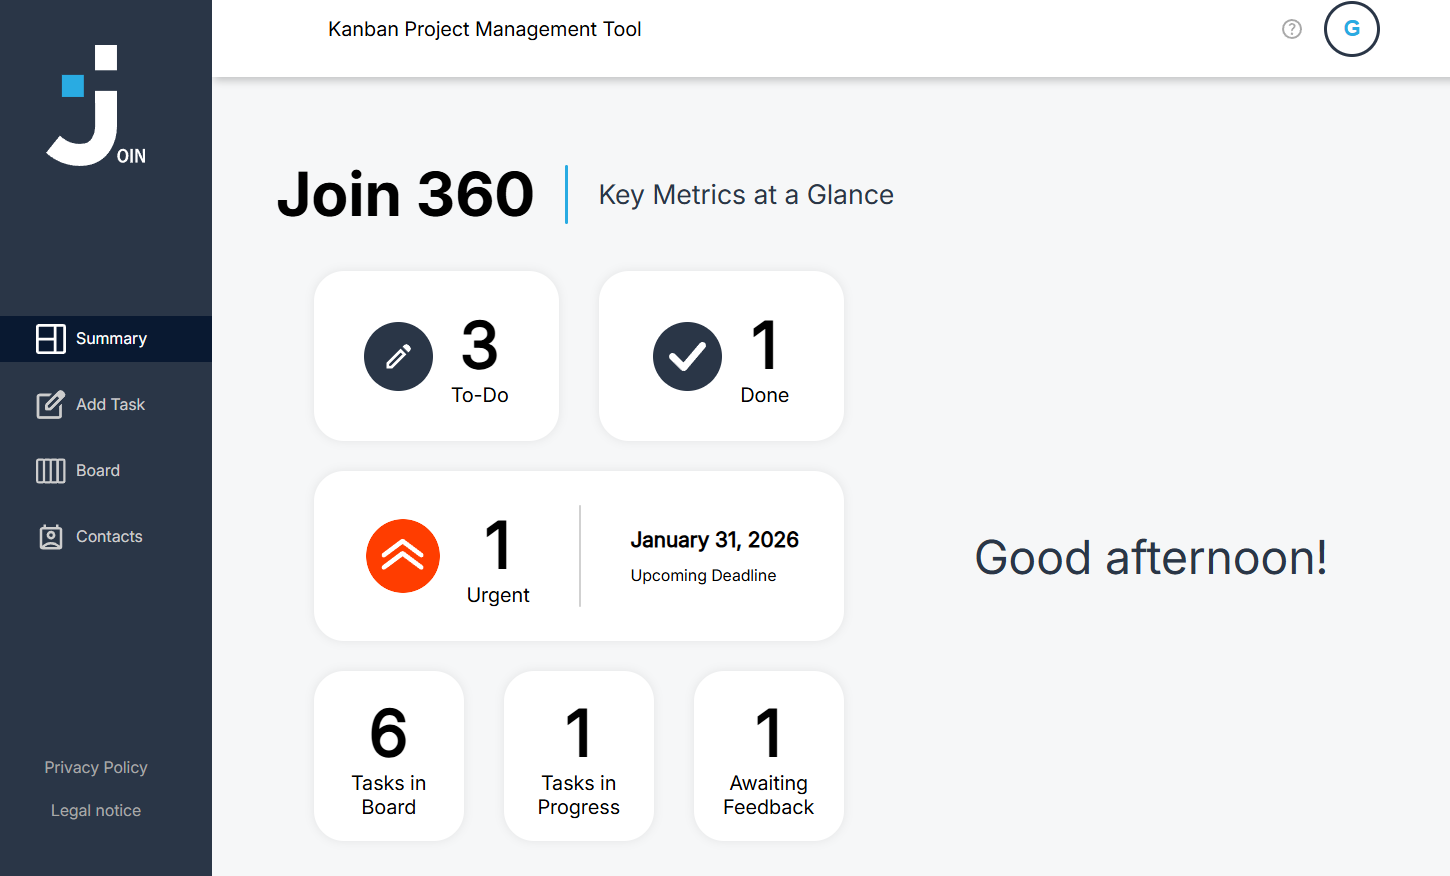Select the Done metrics card
This screenshot has height=876, width=1450.
pos(721,356)
